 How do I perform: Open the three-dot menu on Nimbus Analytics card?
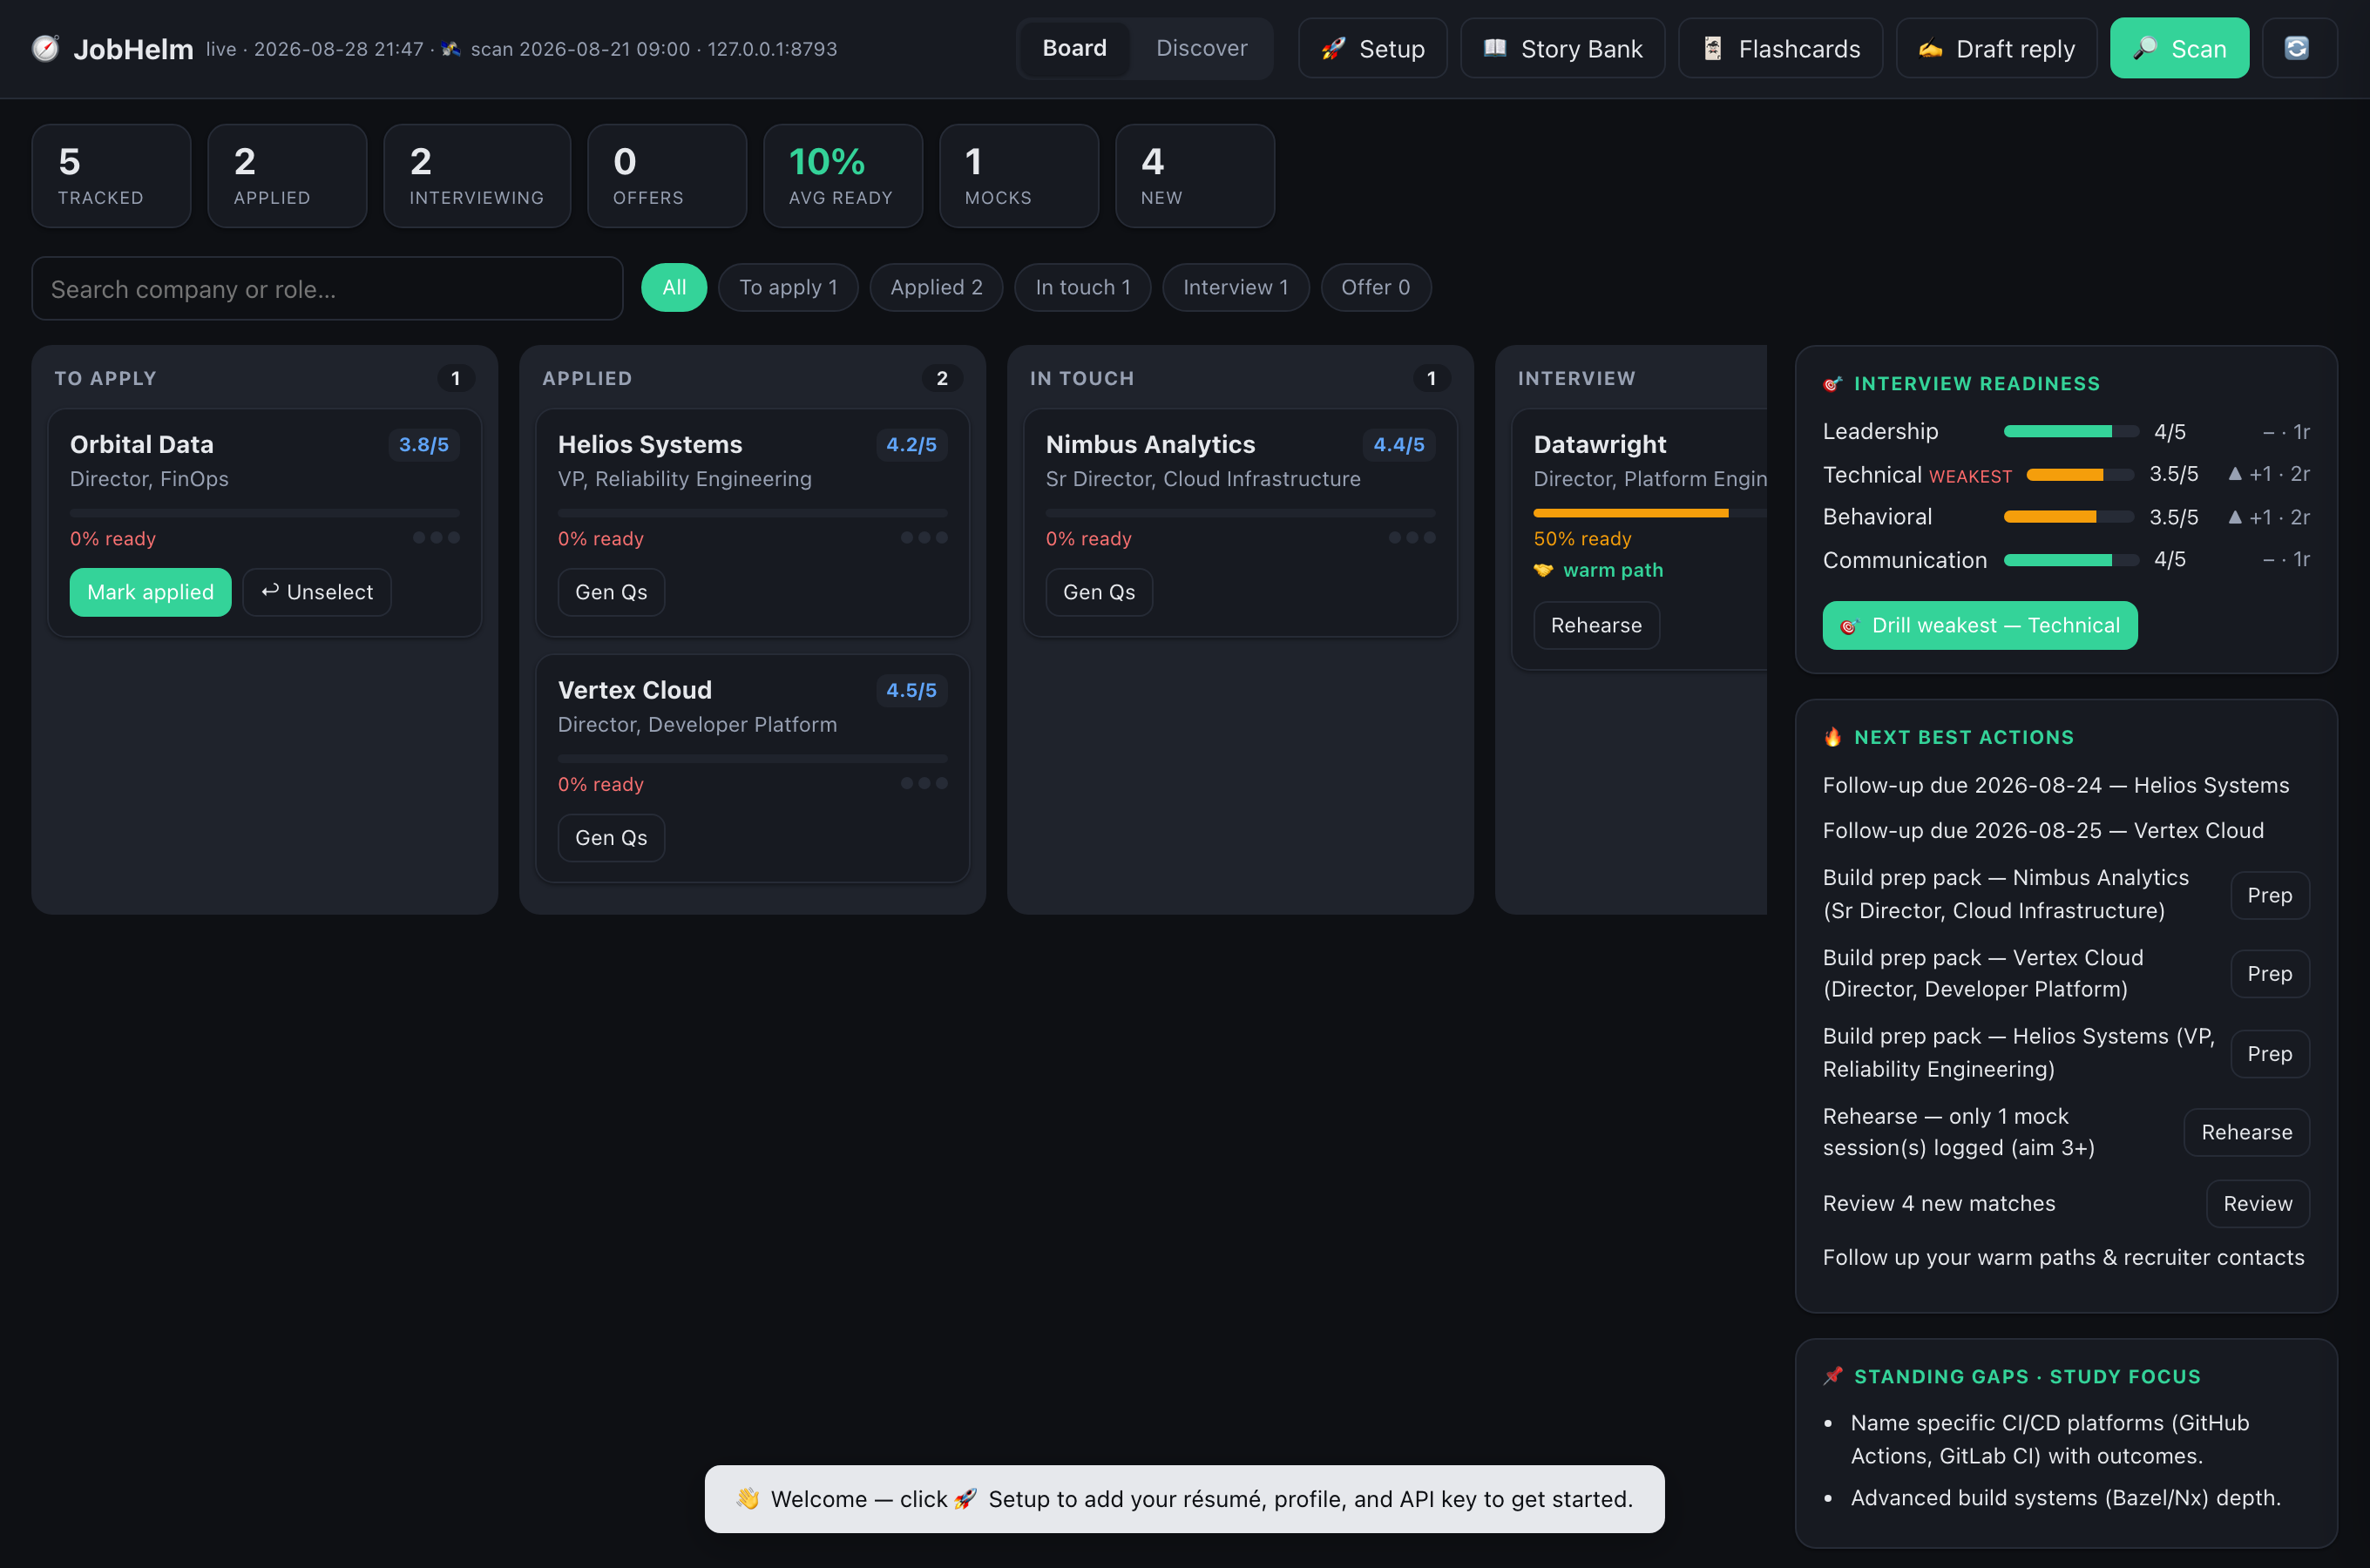coord(1412,538)
